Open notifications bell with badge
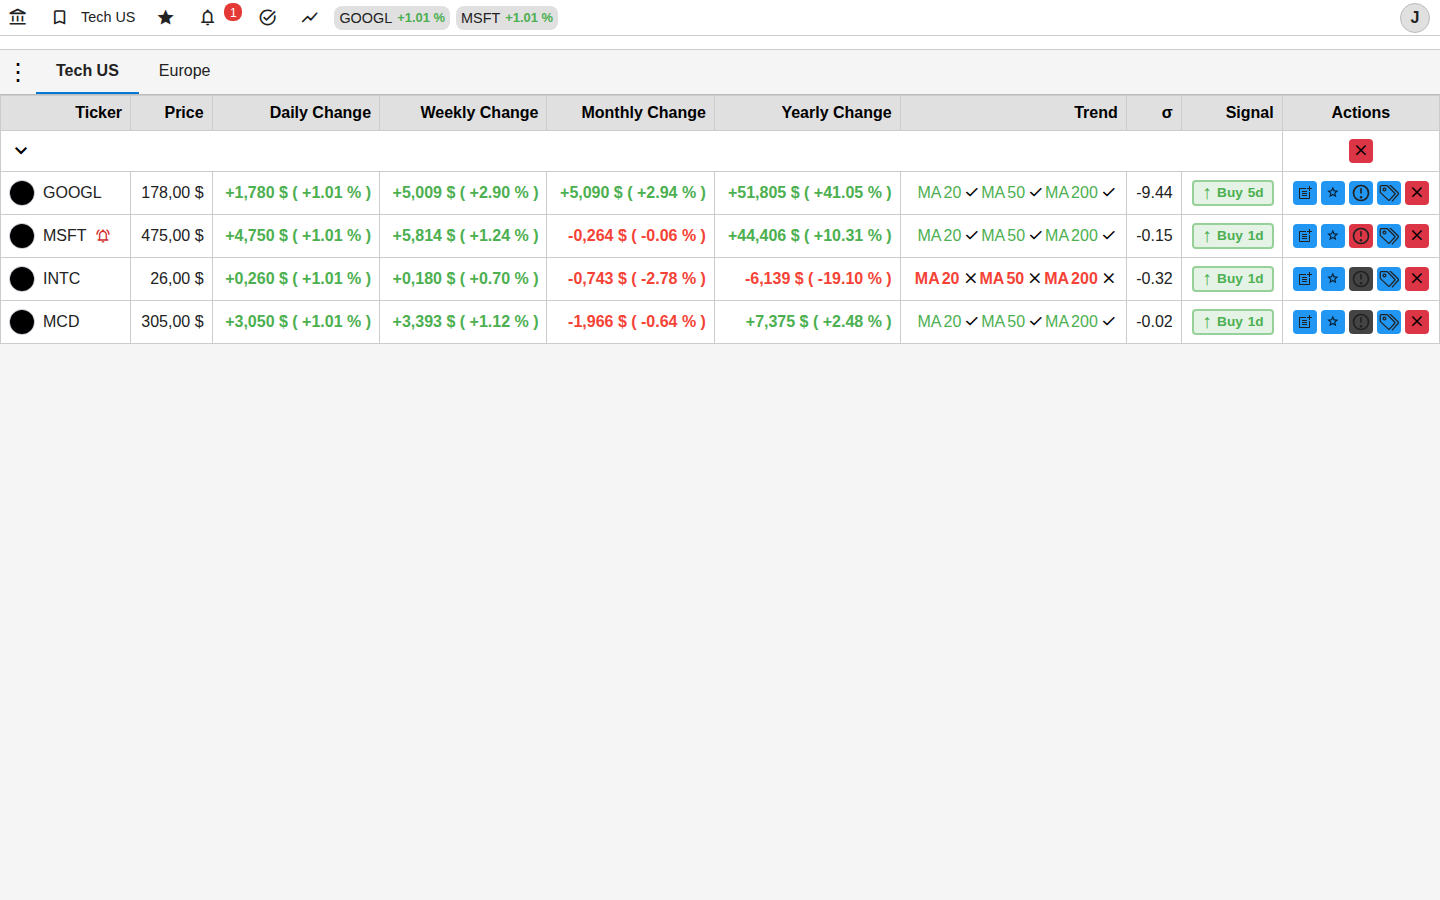 (208, 17)
